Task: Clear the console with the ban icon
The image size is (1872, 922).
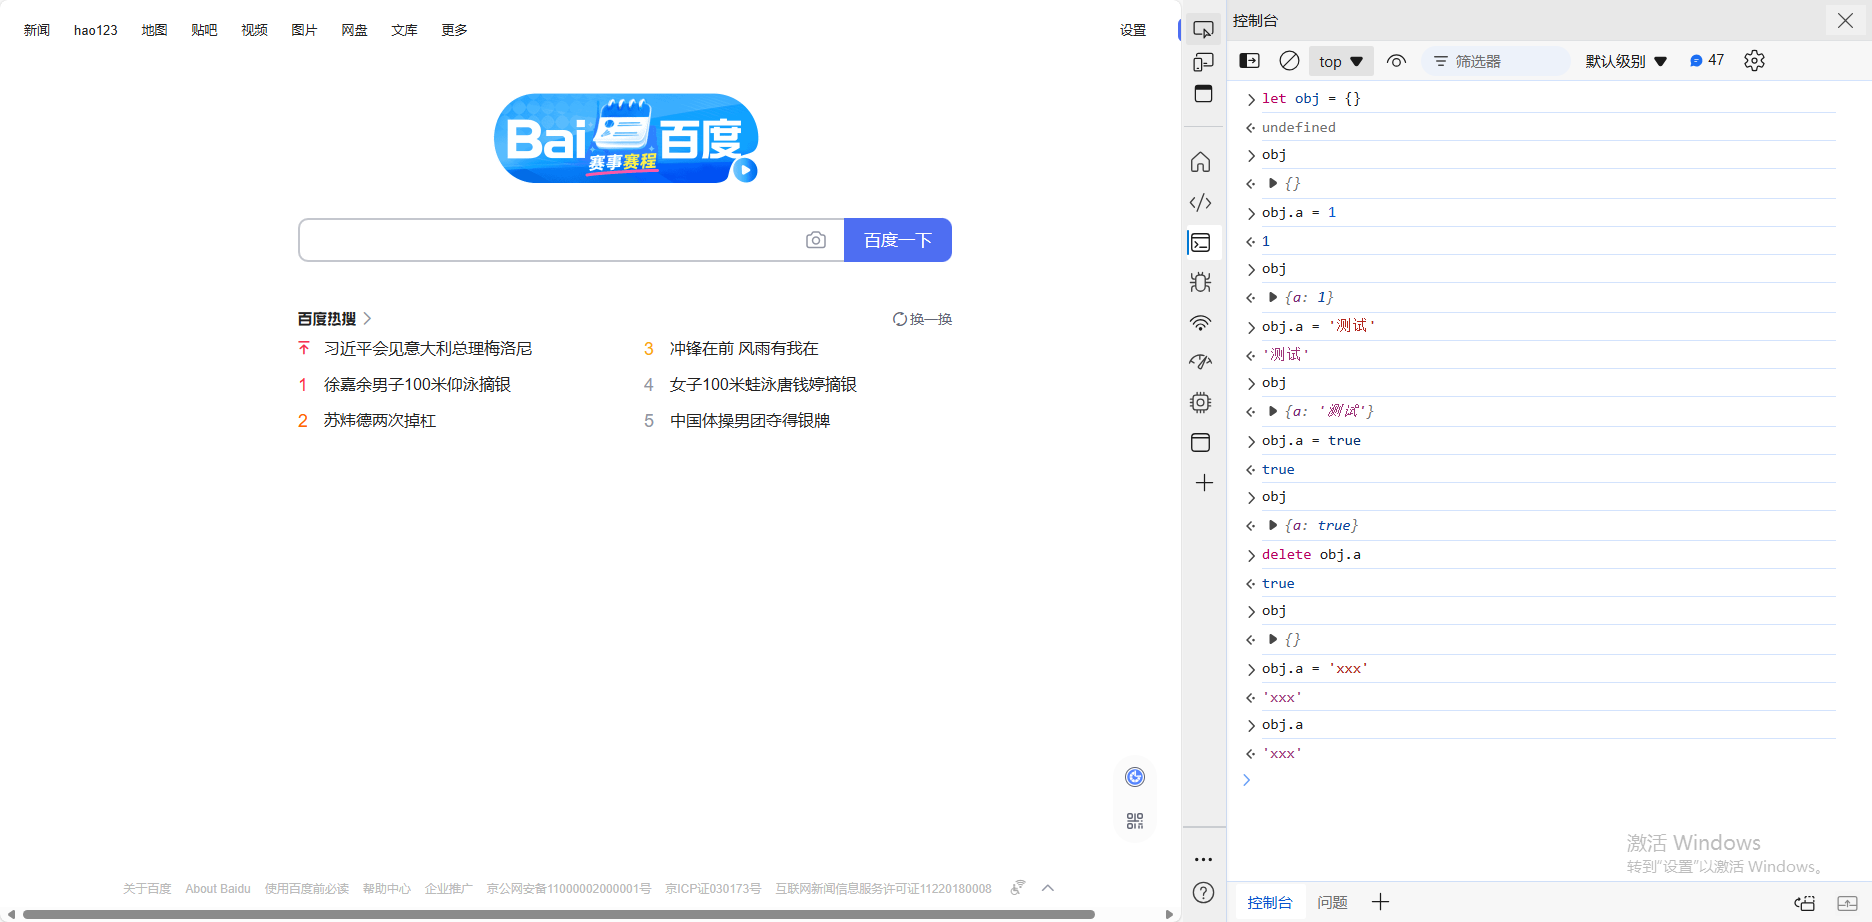Action: click(x=1290, y=61)
